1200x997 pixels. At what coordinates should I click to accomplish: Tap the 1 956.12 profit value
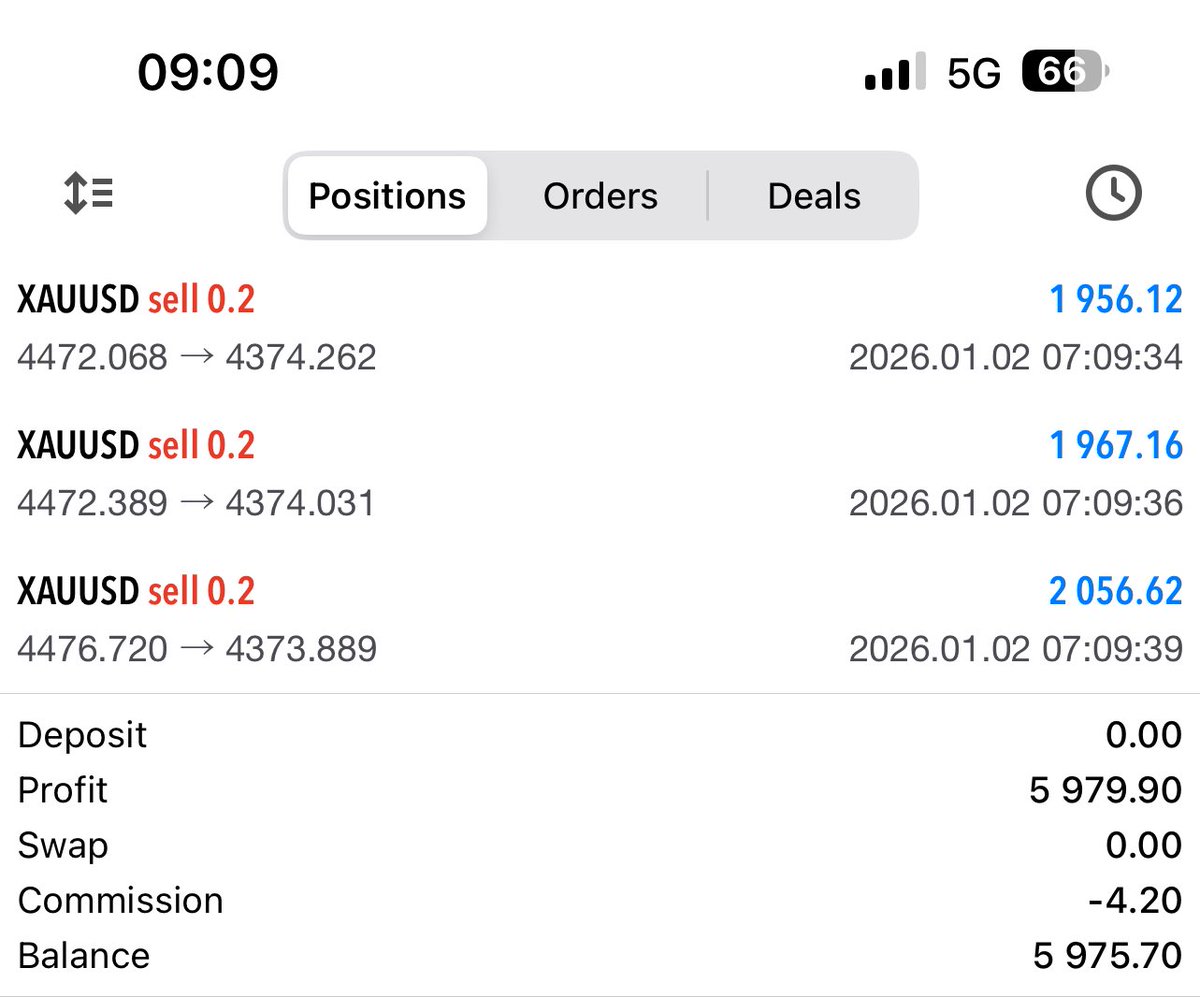click(x=1115, y=299)
